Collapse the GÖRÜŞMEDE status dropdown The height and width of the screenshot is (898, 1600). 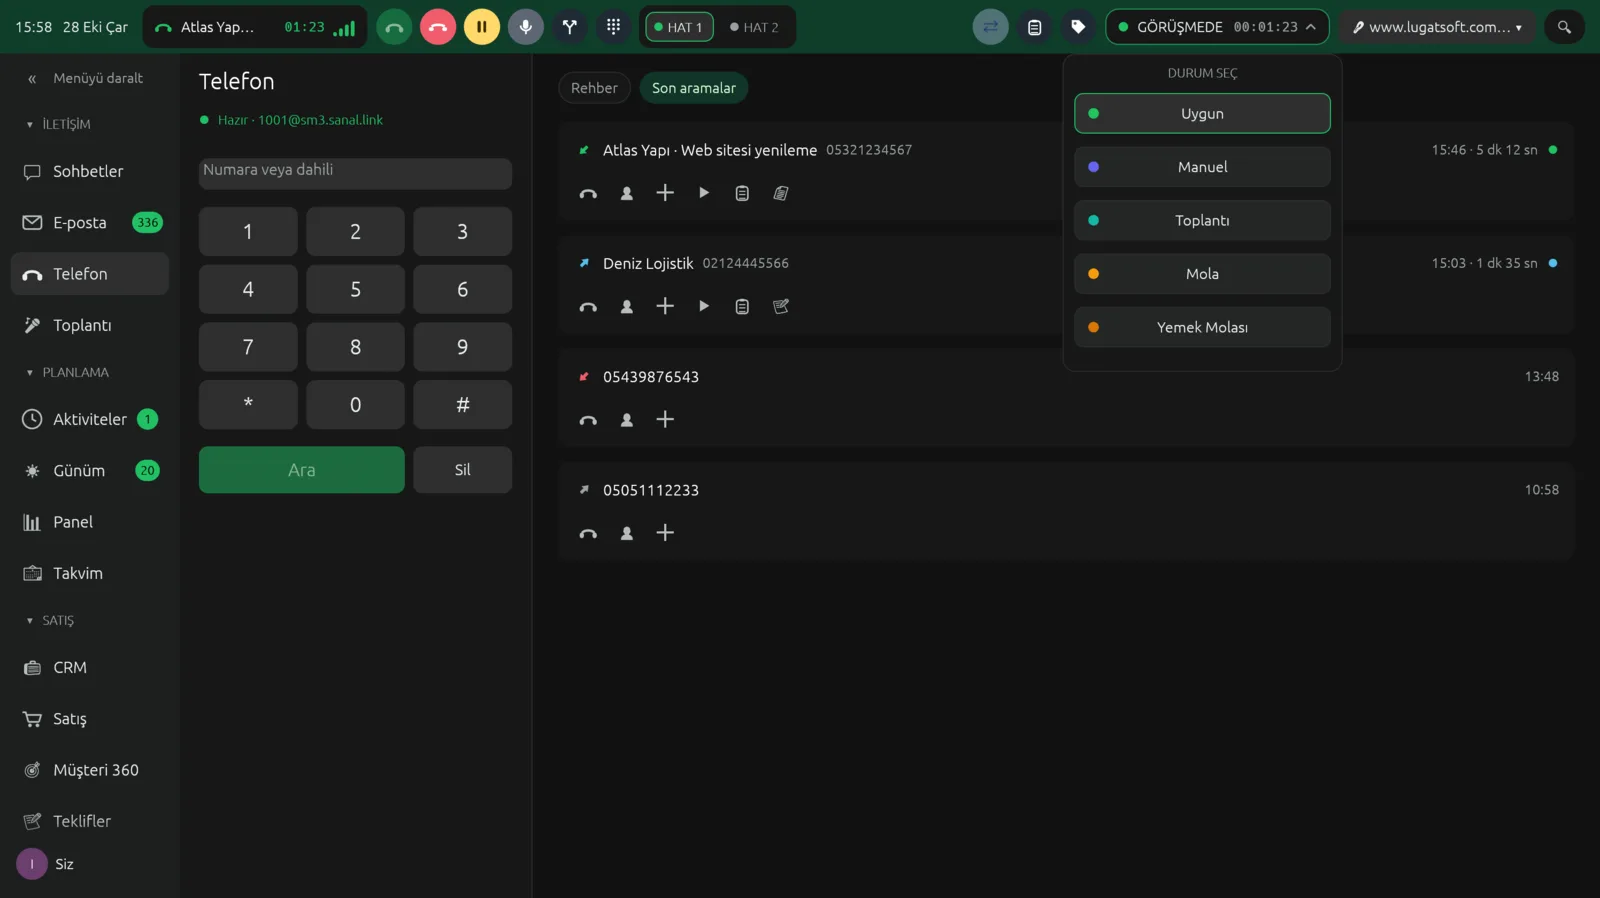(1217, 27)
